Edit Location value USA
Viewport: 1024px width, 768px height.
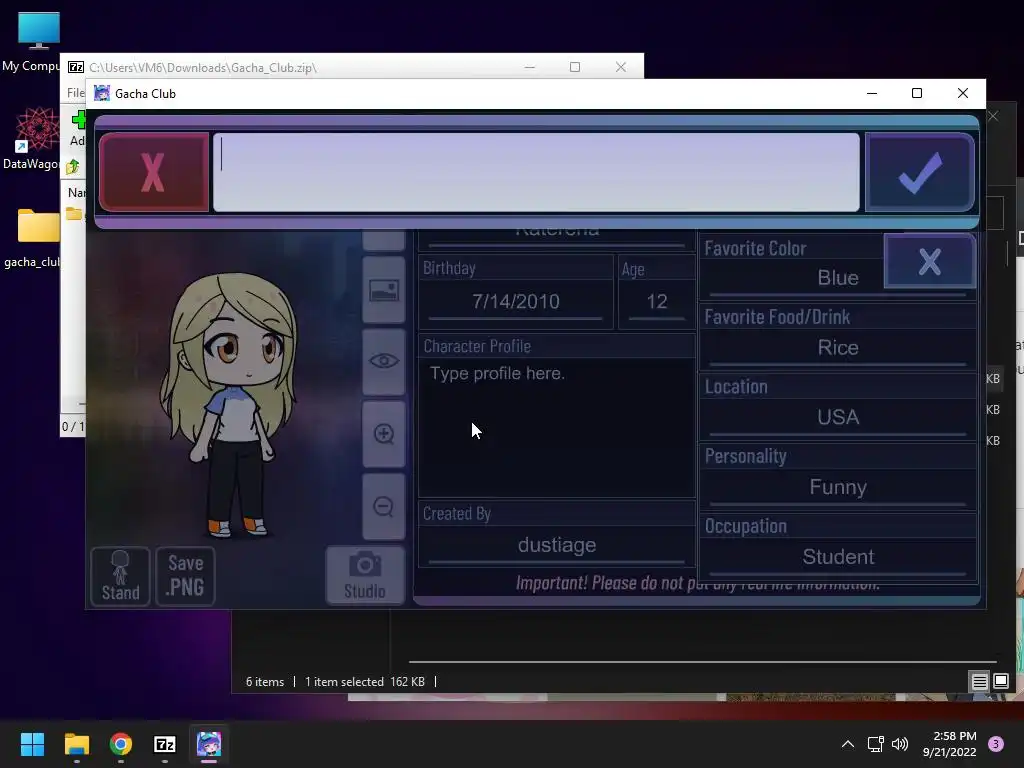(838, 417)
